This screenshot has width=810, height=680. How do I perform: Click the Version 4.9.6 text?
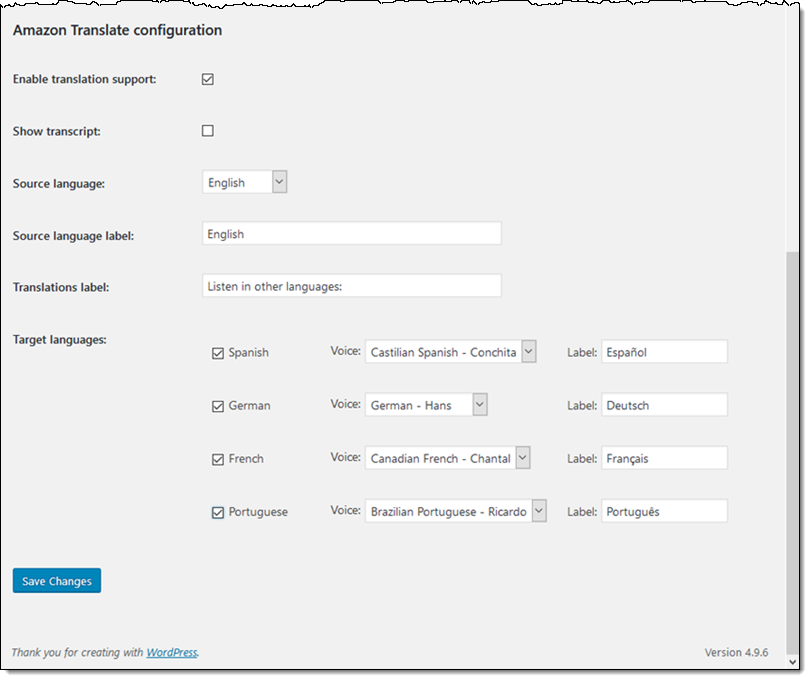736,653
